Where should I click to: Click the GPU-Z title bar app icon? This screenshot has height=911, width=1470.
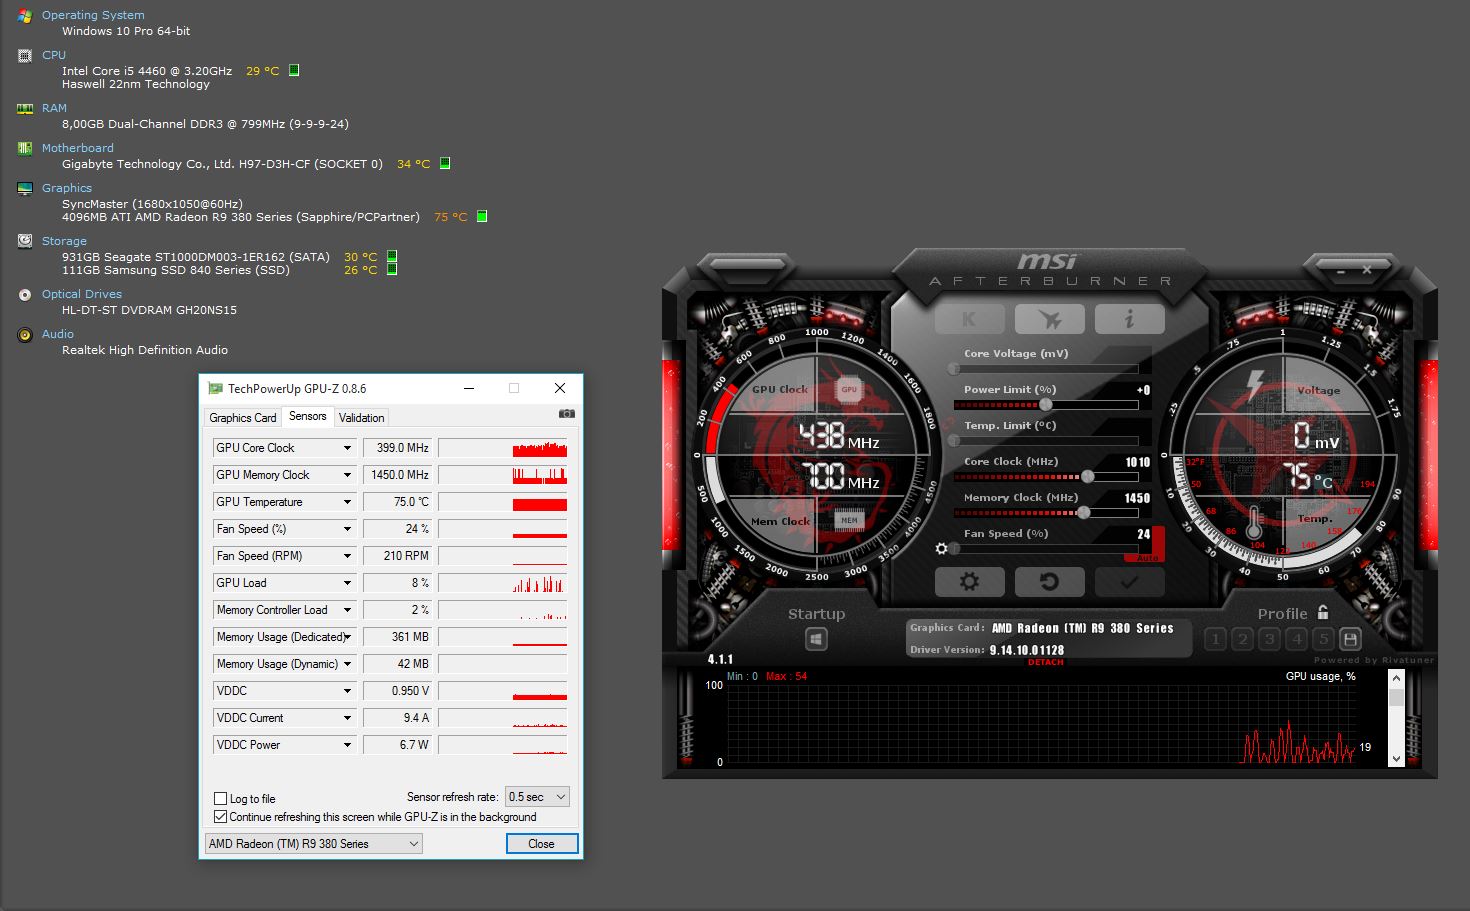214,388
